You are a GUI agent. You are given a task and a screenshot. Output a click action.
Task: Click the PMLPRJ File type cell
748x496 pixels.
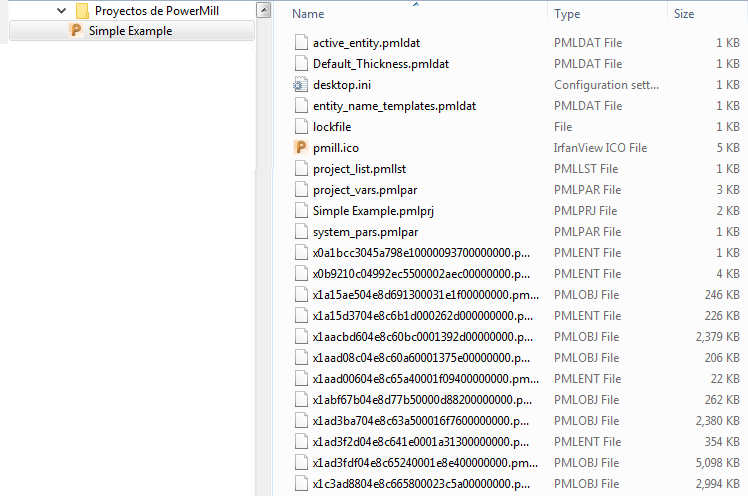[585, 211]
